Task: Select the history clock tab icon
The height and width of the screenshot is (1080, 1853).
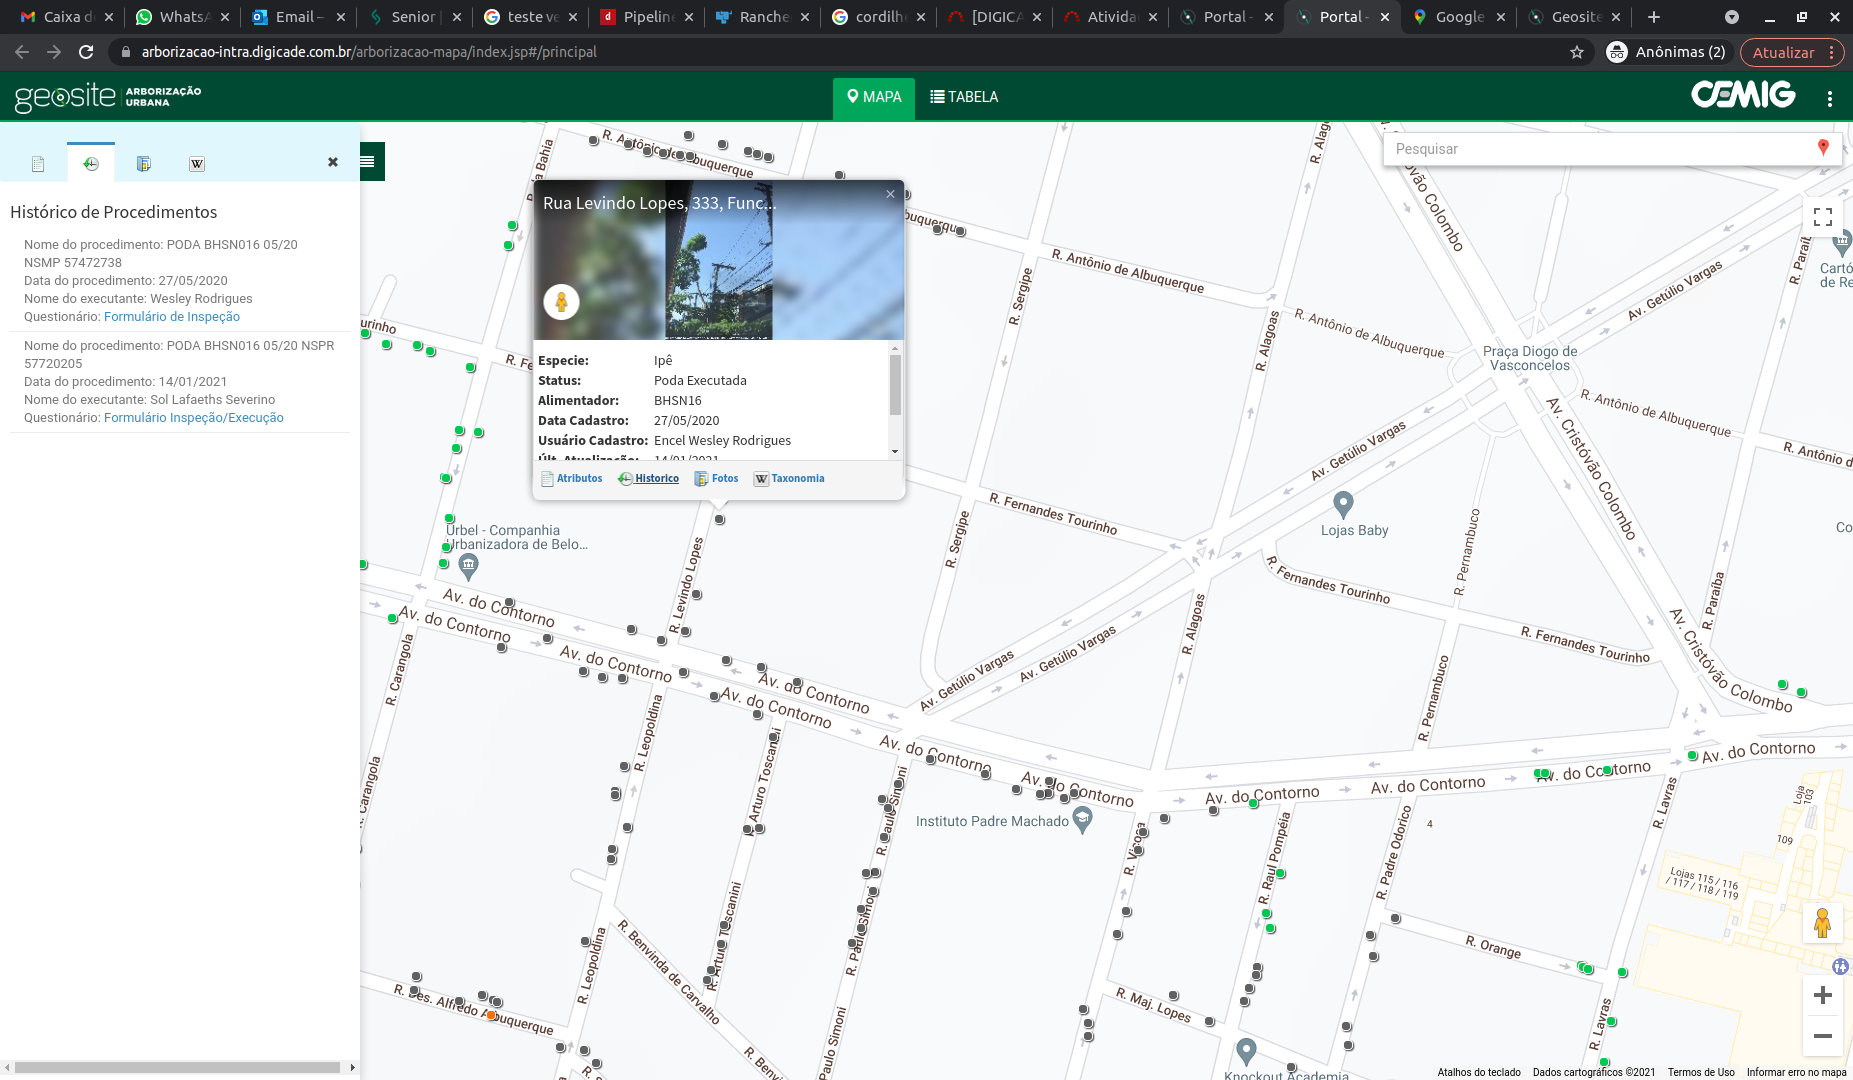Action: click(x=91, y=164)
